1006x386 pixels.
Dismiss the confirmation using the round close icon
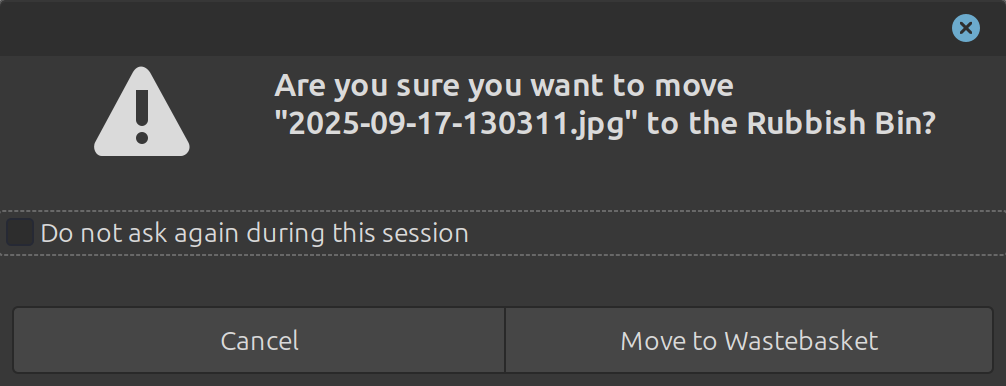(966, 28)
